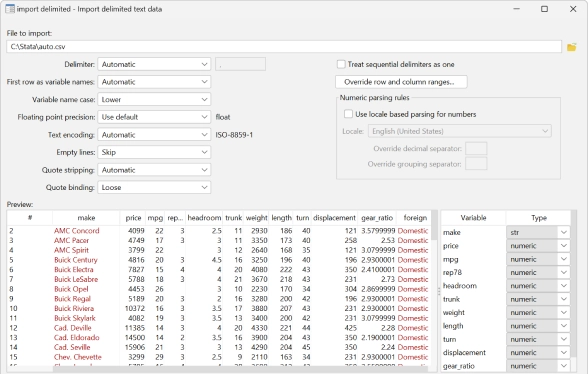Minimize the import delimited dialog
This screenshot has width=588, height=374.
click(x=516, y=9)
